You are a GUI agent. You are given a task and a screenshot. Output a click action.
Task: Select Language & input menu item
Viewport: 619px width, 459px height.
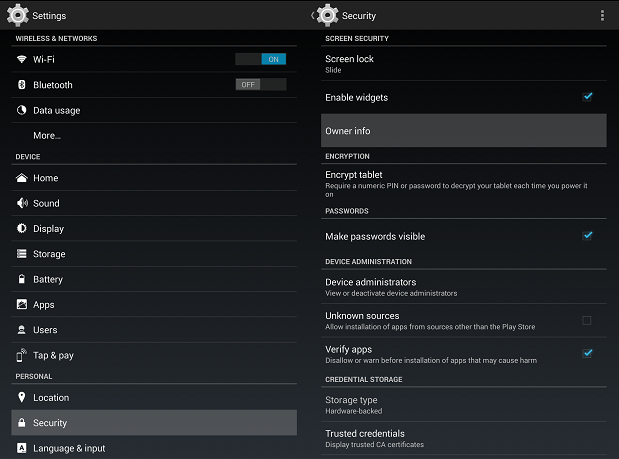pos(154,448)
